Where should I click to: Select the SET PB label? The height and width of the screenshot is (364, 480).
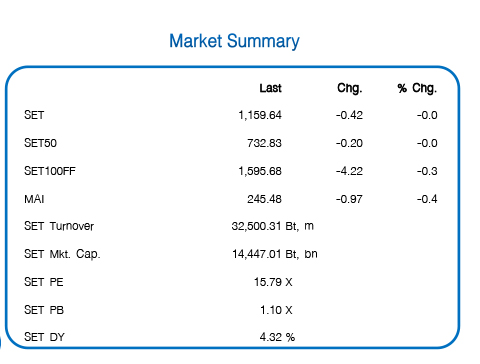point(44,310)
